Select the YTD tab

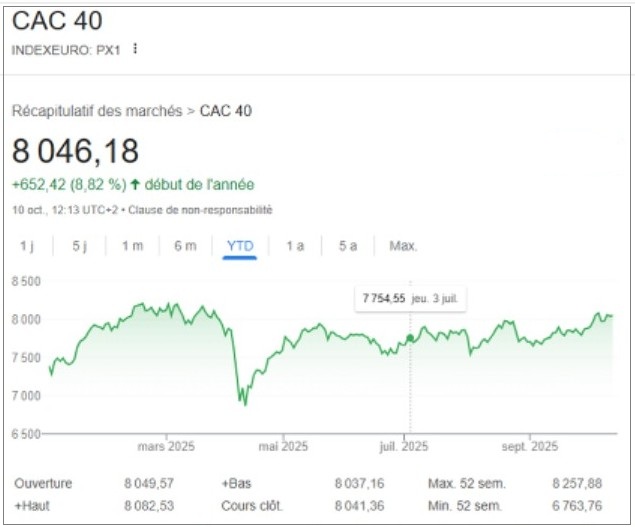240,246
